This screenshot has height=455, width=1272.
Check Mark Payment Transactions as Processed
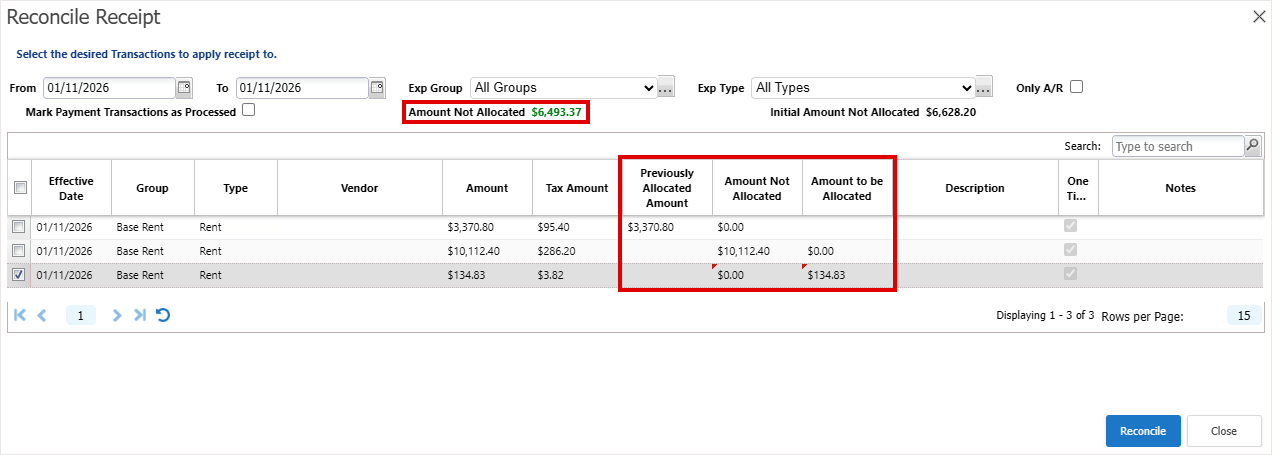(x=249, y=111)
